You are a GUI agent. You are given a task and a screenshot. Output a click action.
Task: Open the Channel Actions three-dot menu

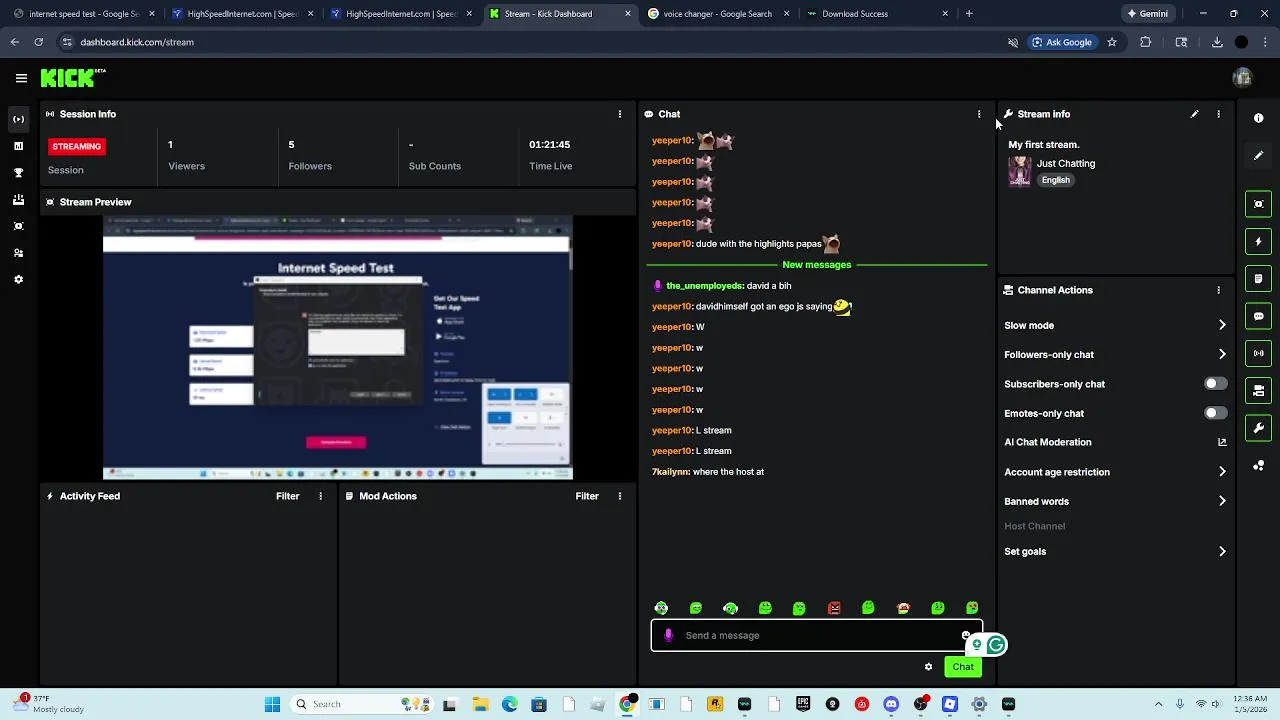(x=1218, y=290)
